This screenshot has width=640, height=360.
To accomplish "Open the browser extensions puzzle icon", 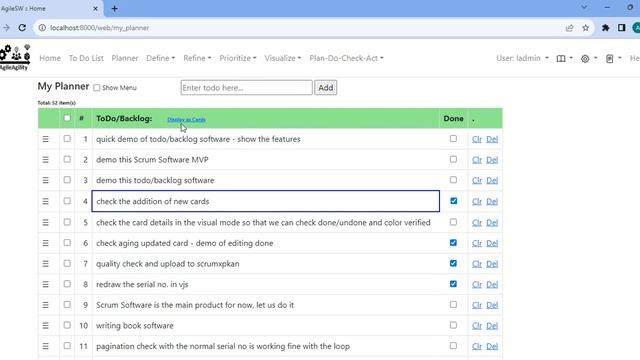I will (x=606, y=28).
